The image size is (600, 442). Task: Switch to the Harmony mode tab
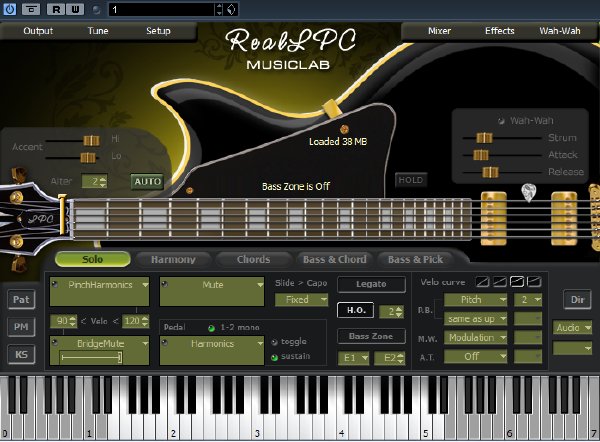[173, 259]
